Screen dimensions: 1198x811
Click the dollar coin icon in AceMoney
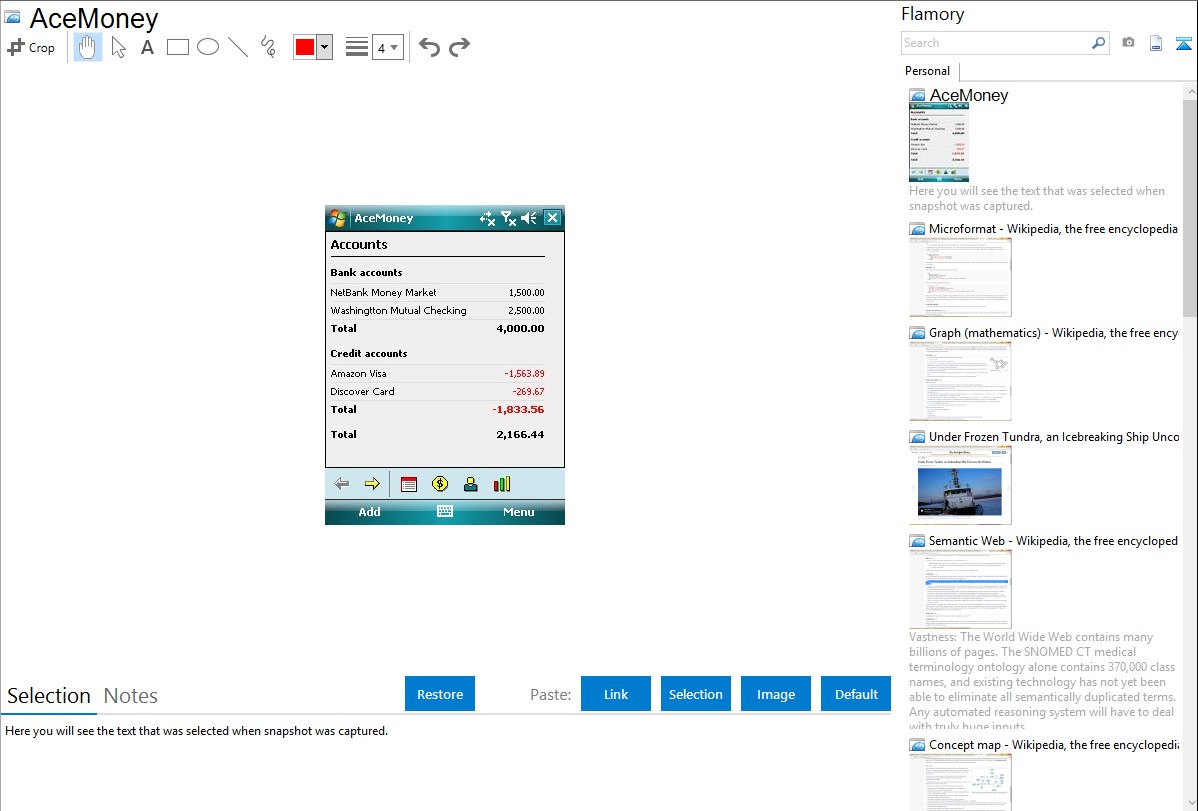coord(440,484)
